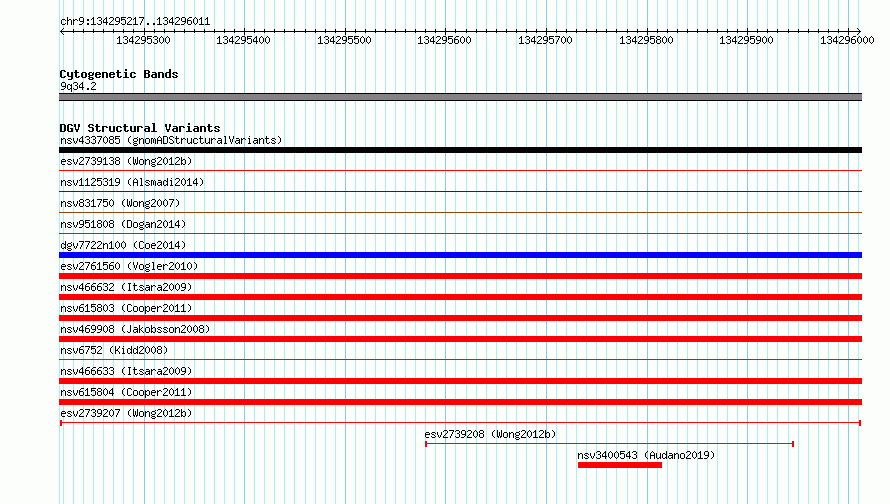
Task: Click the Cytogenetic Bands track title
Action: tap(119, 74)
